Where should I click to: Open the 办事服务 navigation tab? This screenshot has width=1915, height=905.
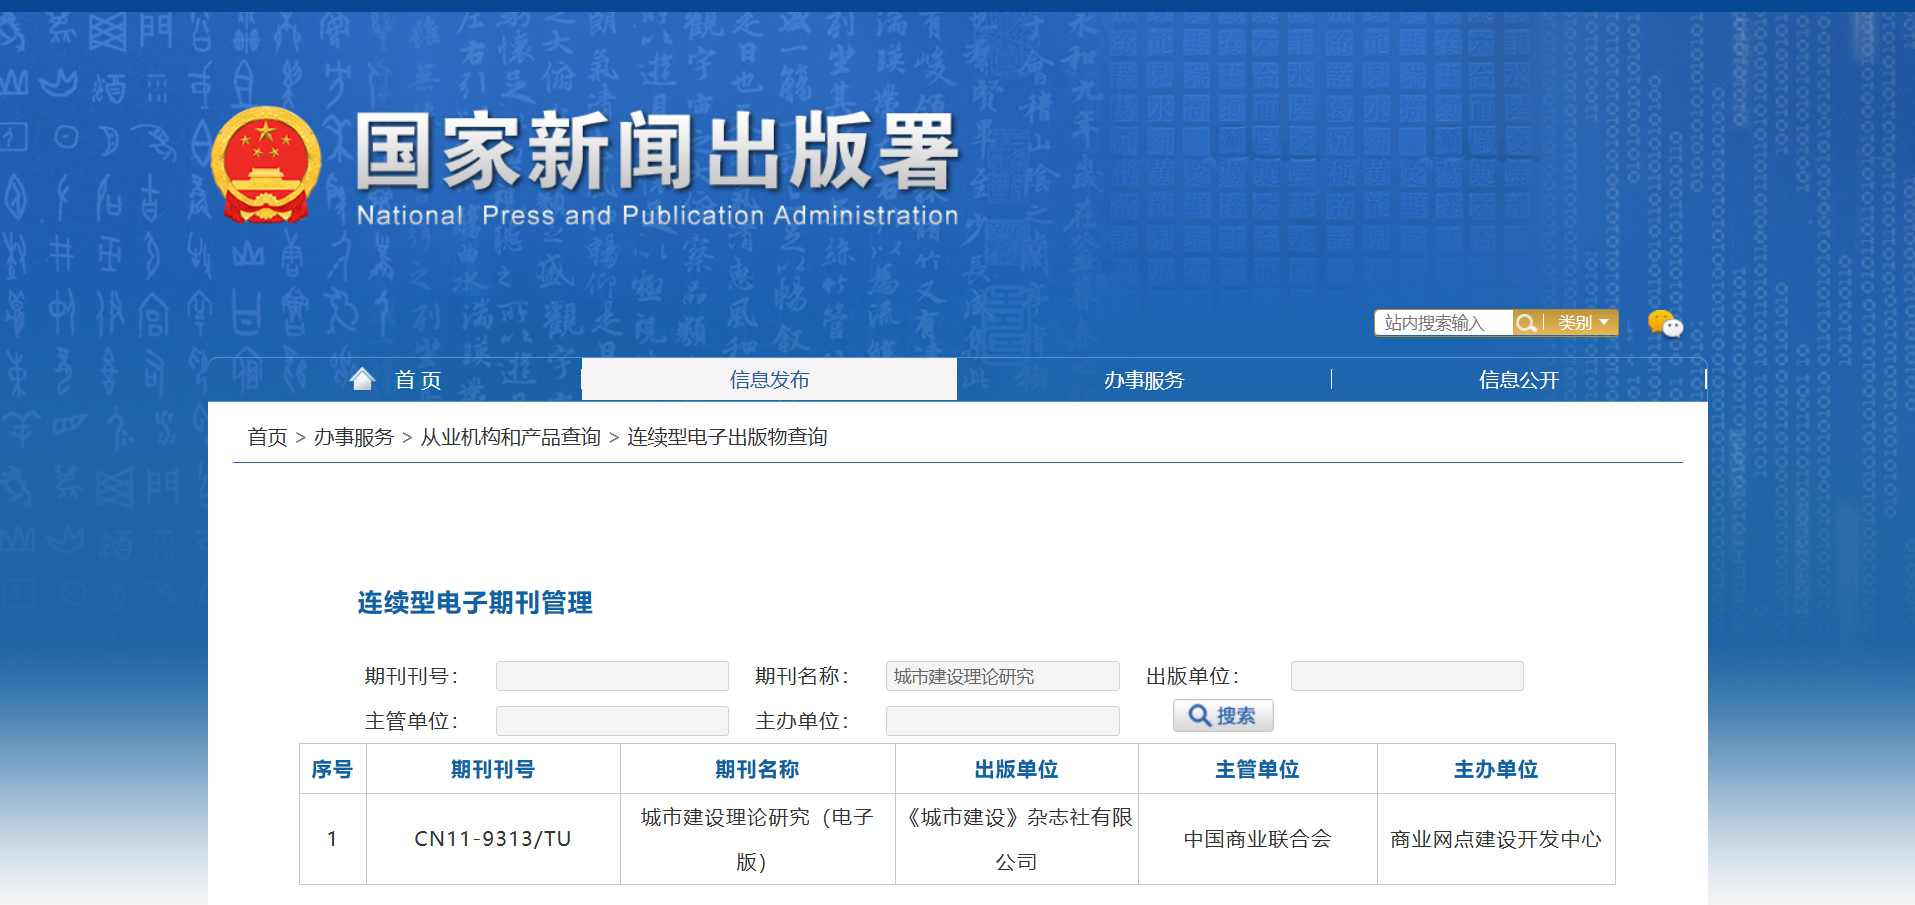point(1144,380)
